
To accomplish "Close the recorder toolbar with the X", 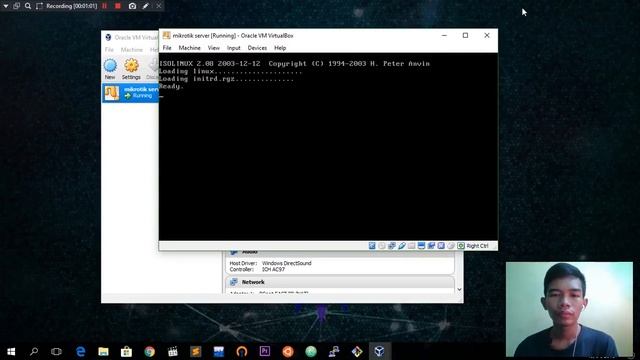I will pos(159,6).
